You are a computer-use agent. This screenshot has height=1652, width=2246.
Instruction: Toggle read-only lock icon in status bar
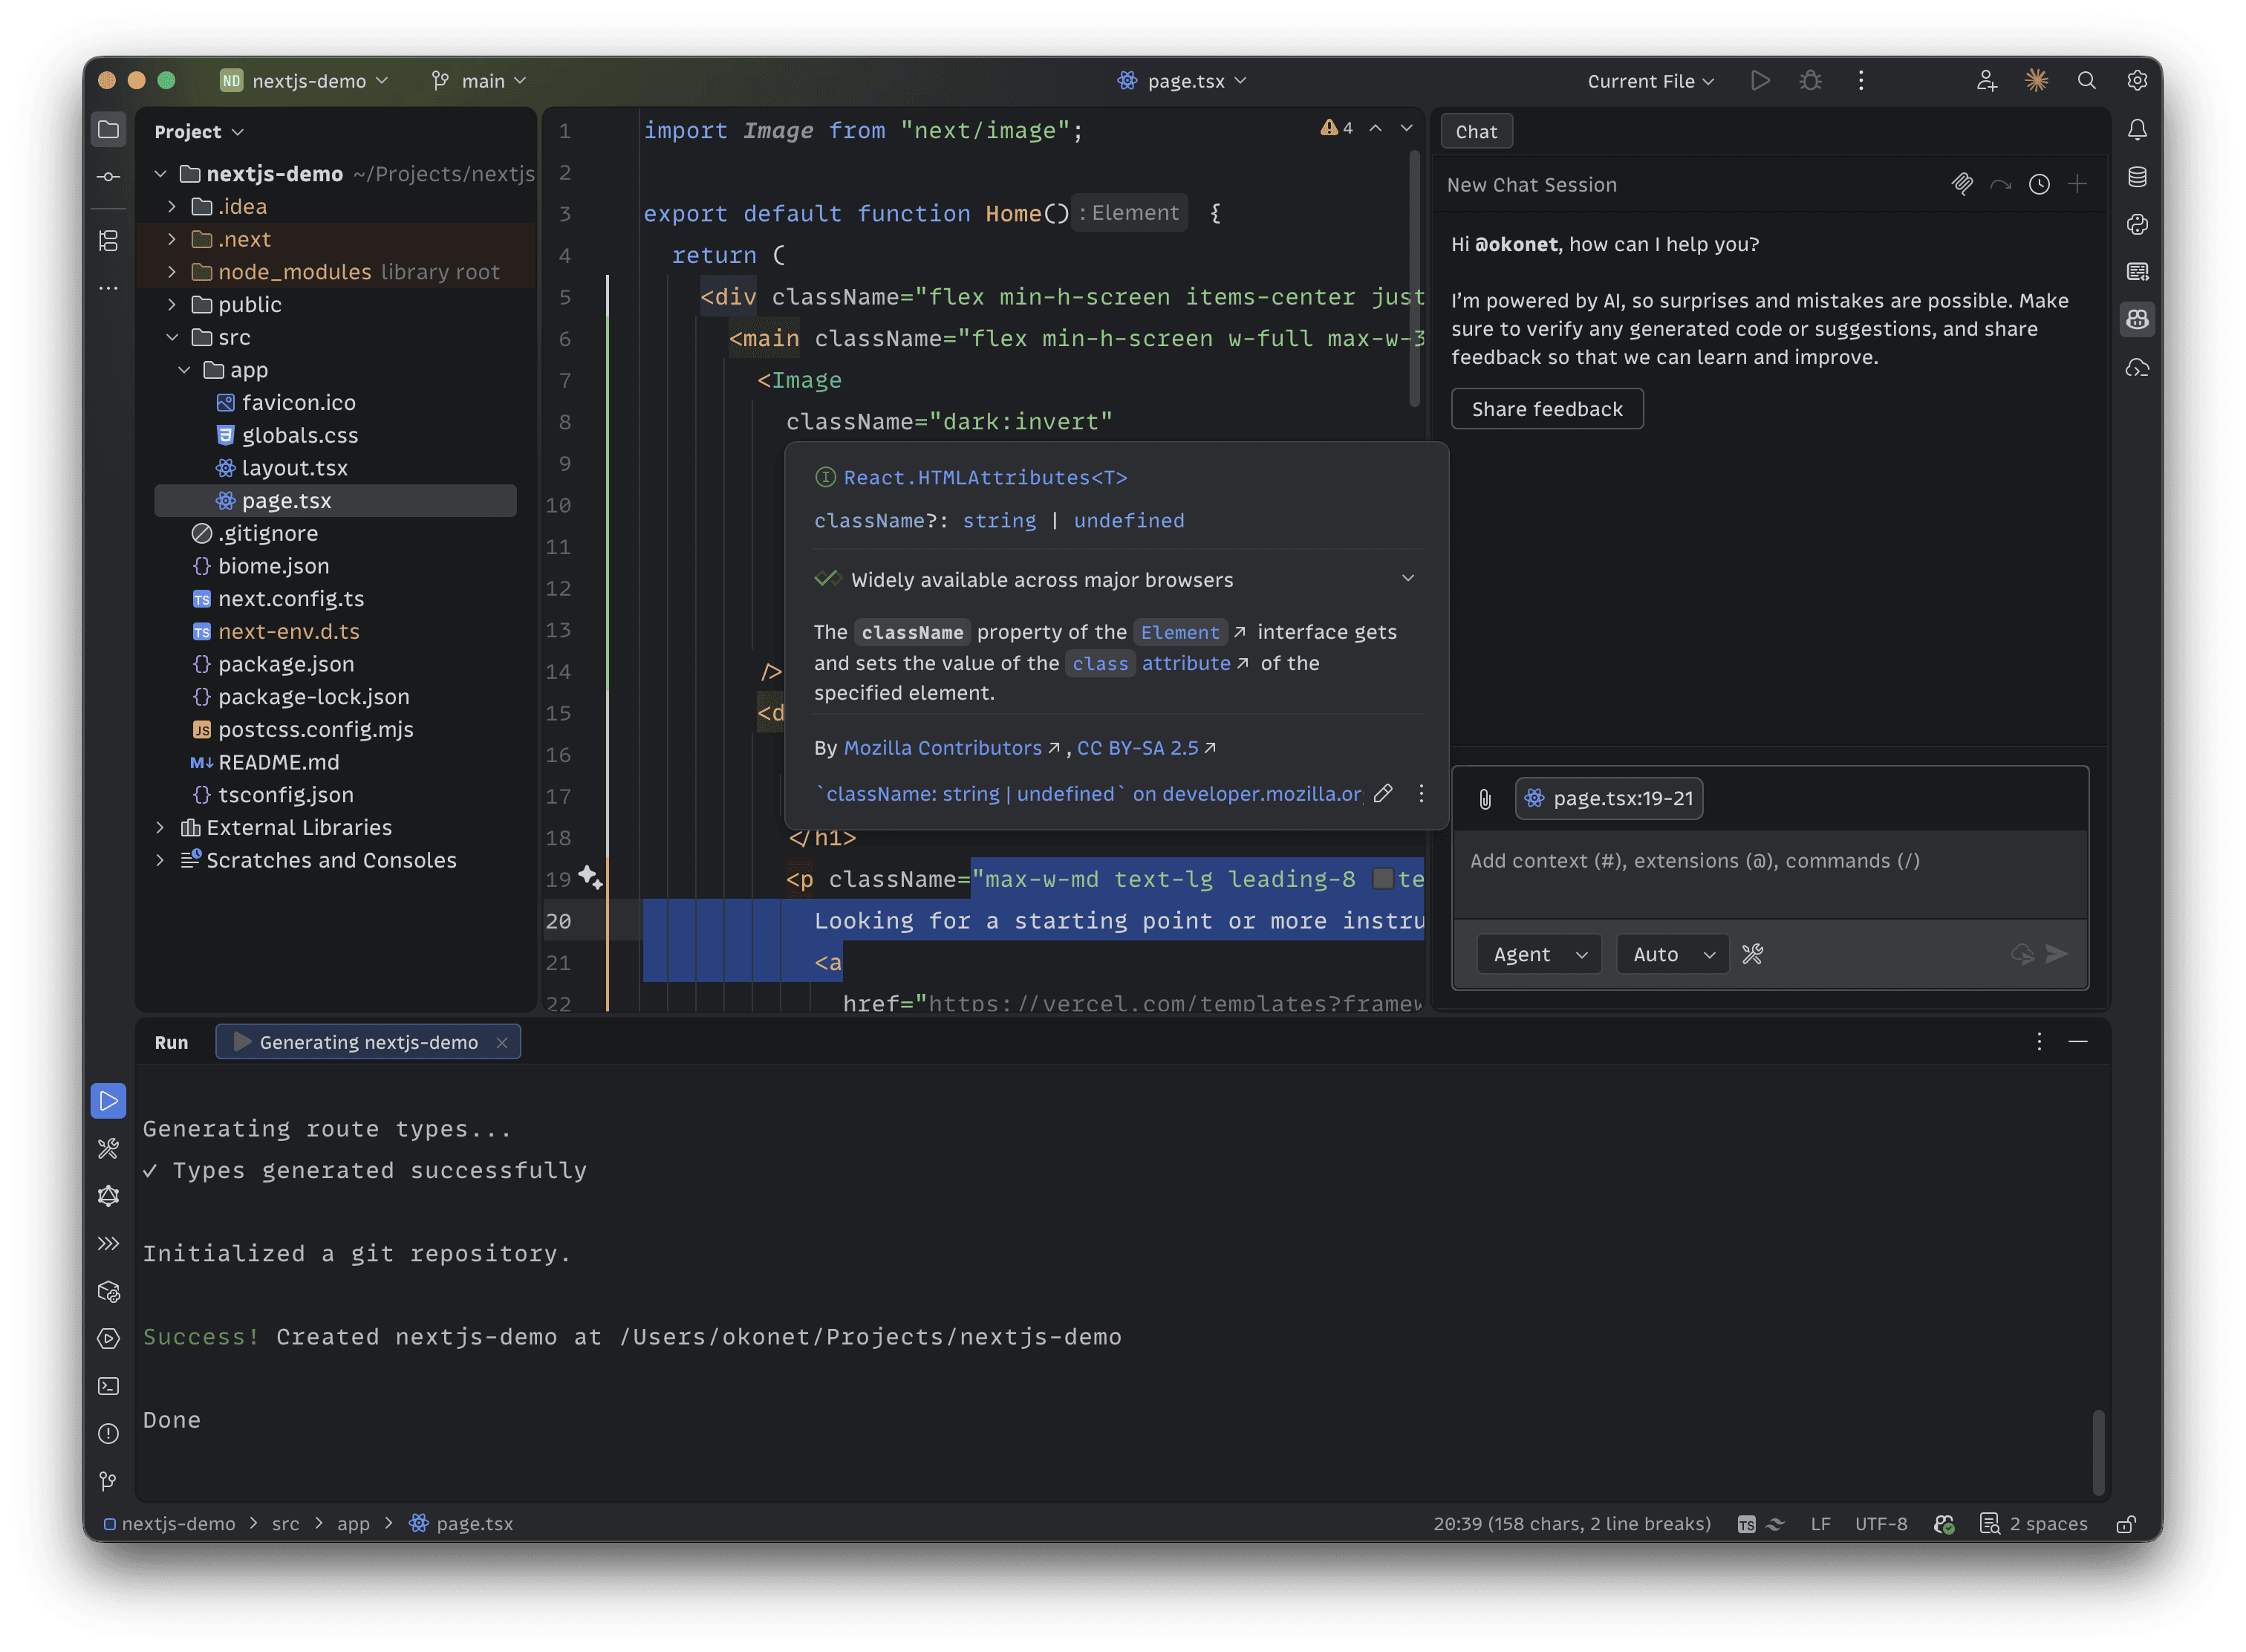pyautogui.click(x=2126, y=1524)
